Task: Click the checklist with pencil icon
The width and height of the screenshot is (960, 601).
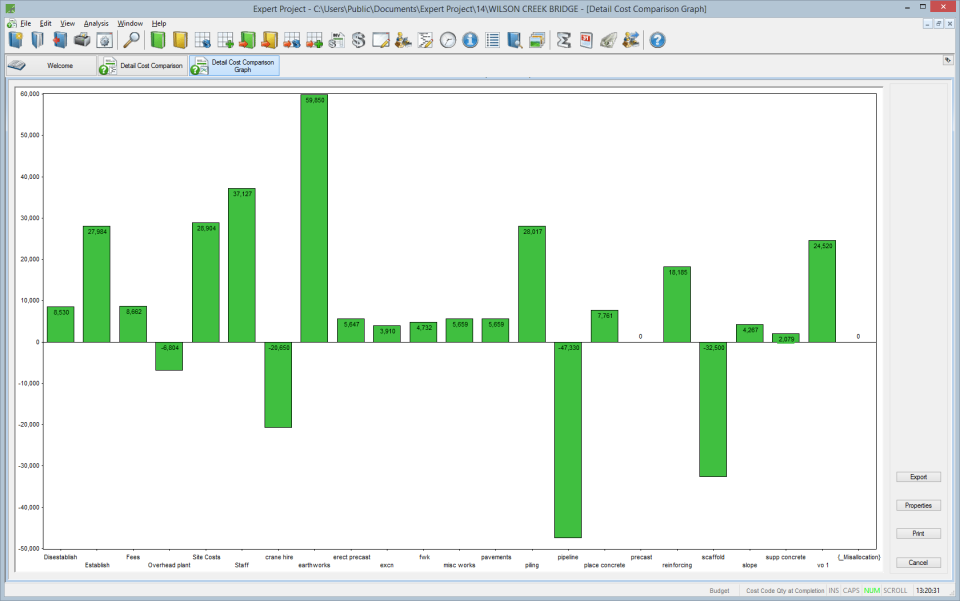Action: click(x=426, y=40)
